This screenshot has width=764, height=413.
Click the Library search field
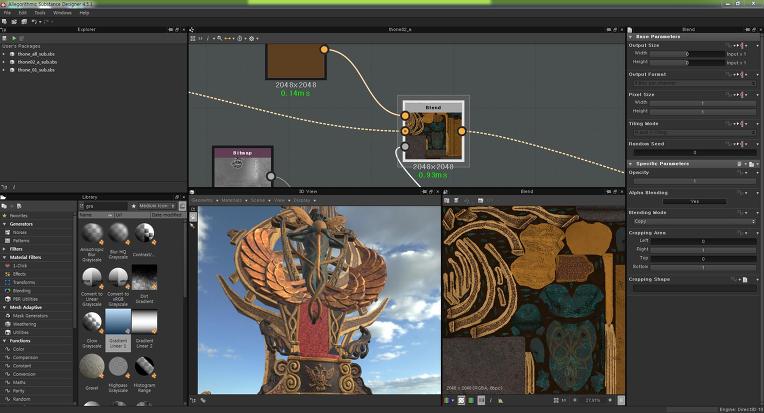coord(106,206)
